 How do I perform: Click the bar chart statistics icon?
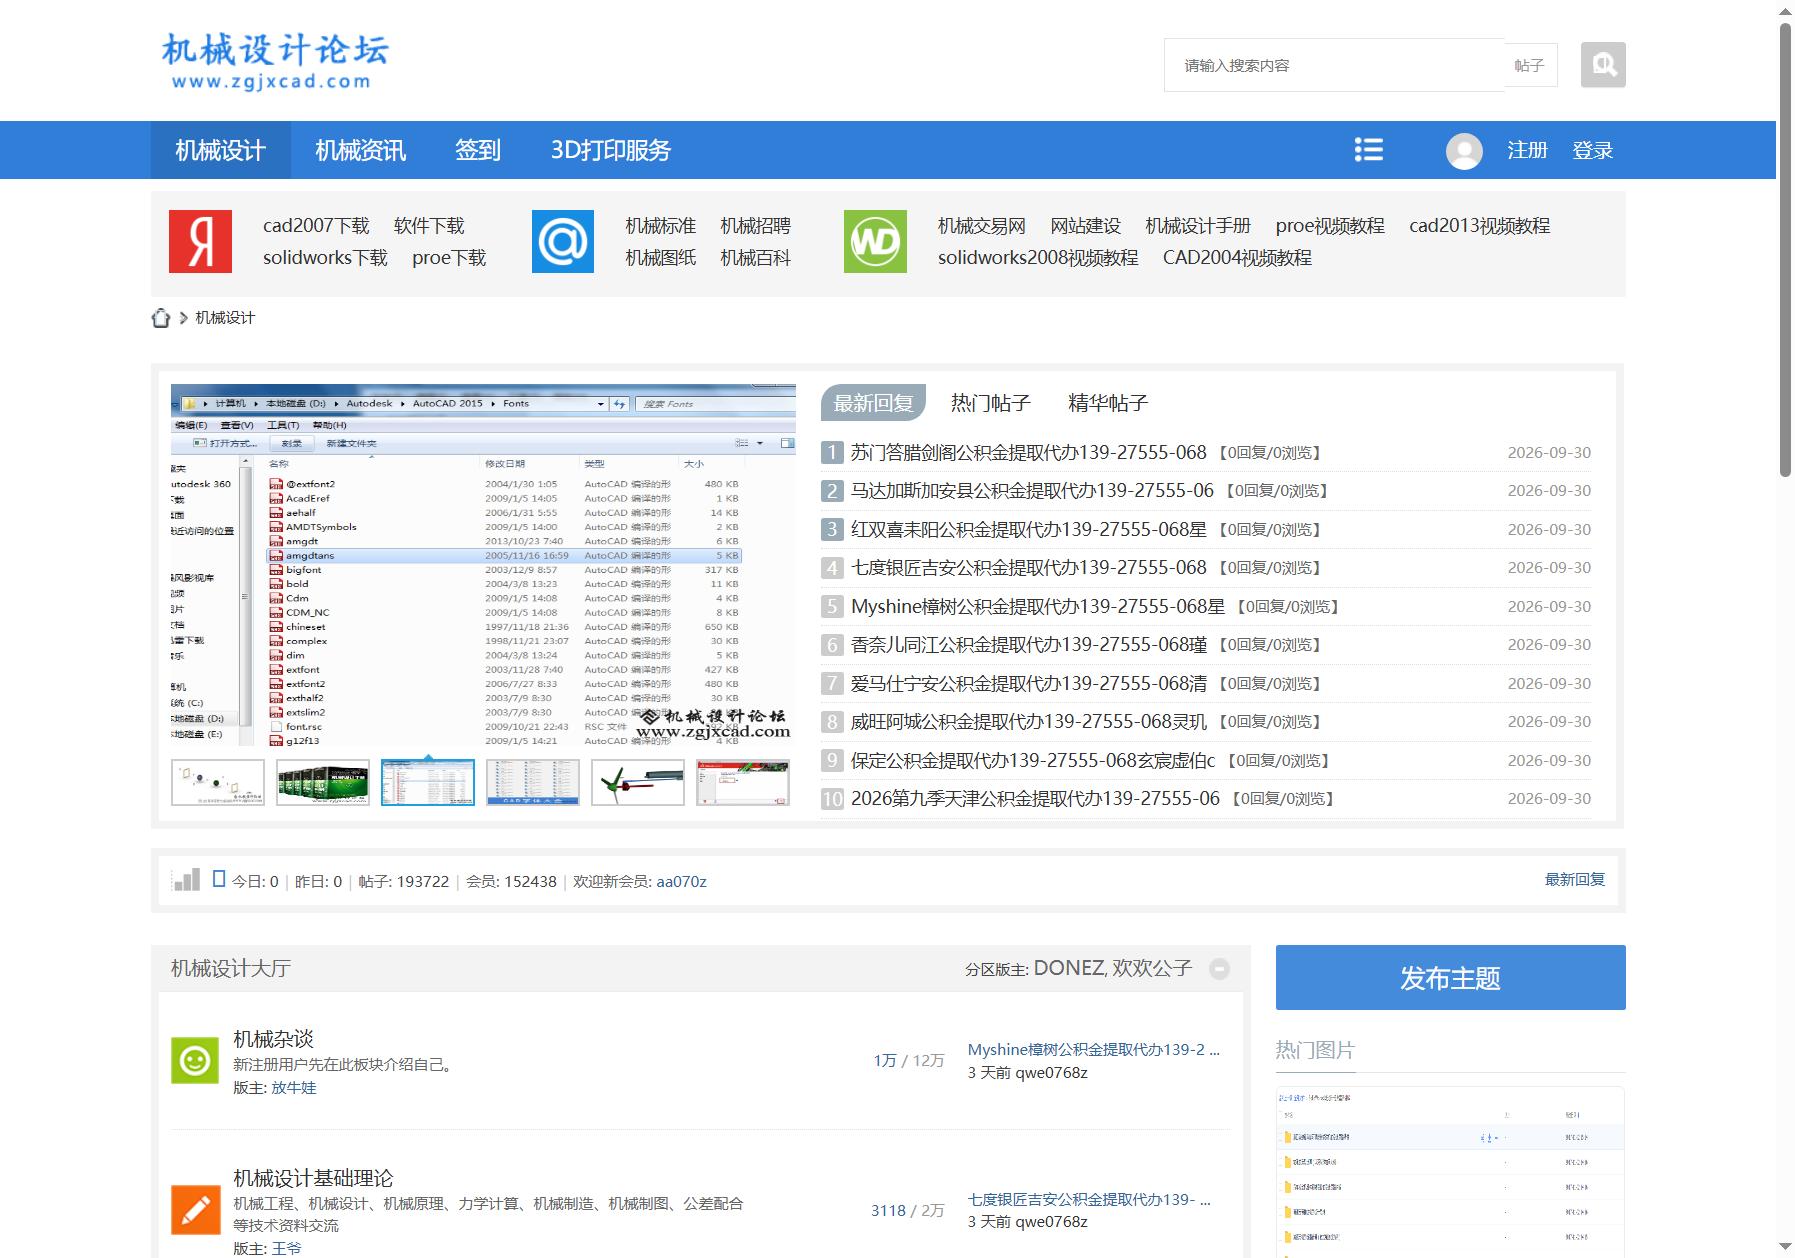coord(186,880)
